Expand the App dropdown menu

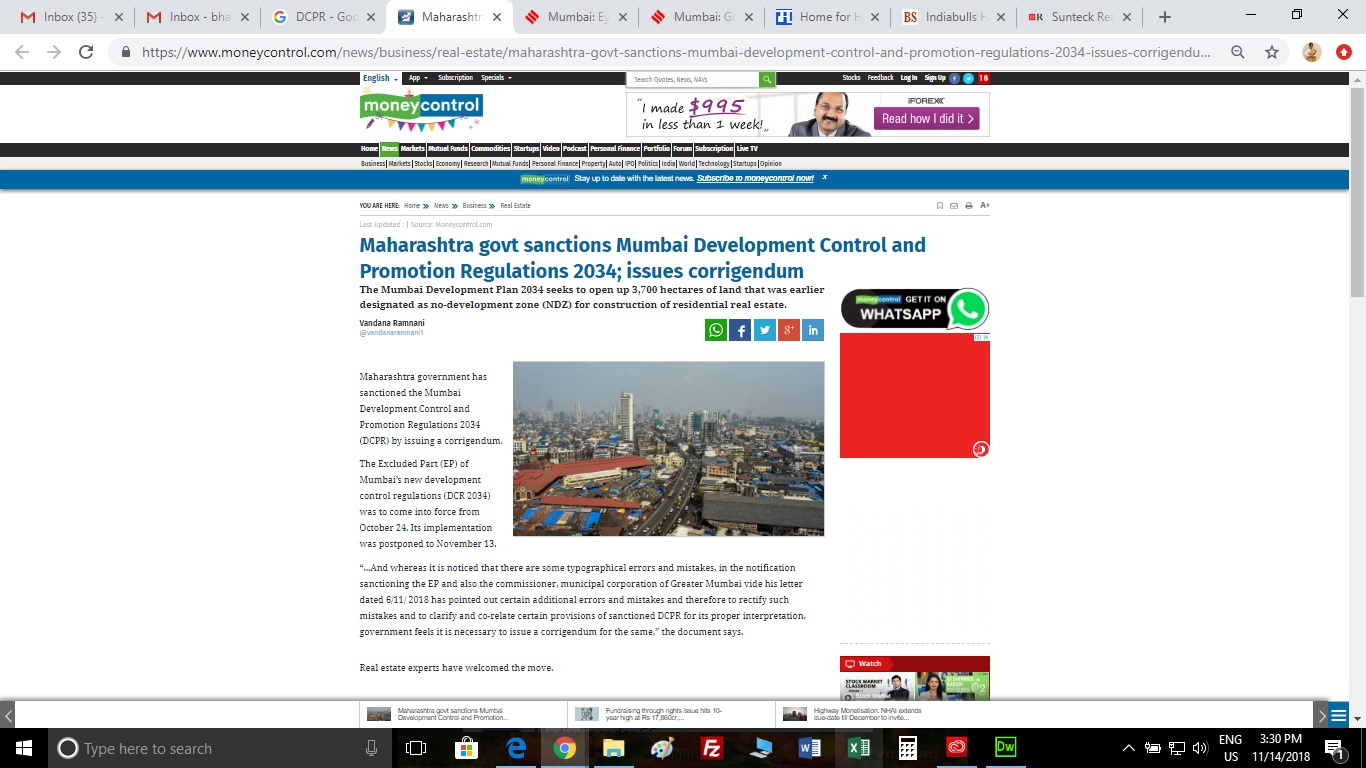[418, 78]
